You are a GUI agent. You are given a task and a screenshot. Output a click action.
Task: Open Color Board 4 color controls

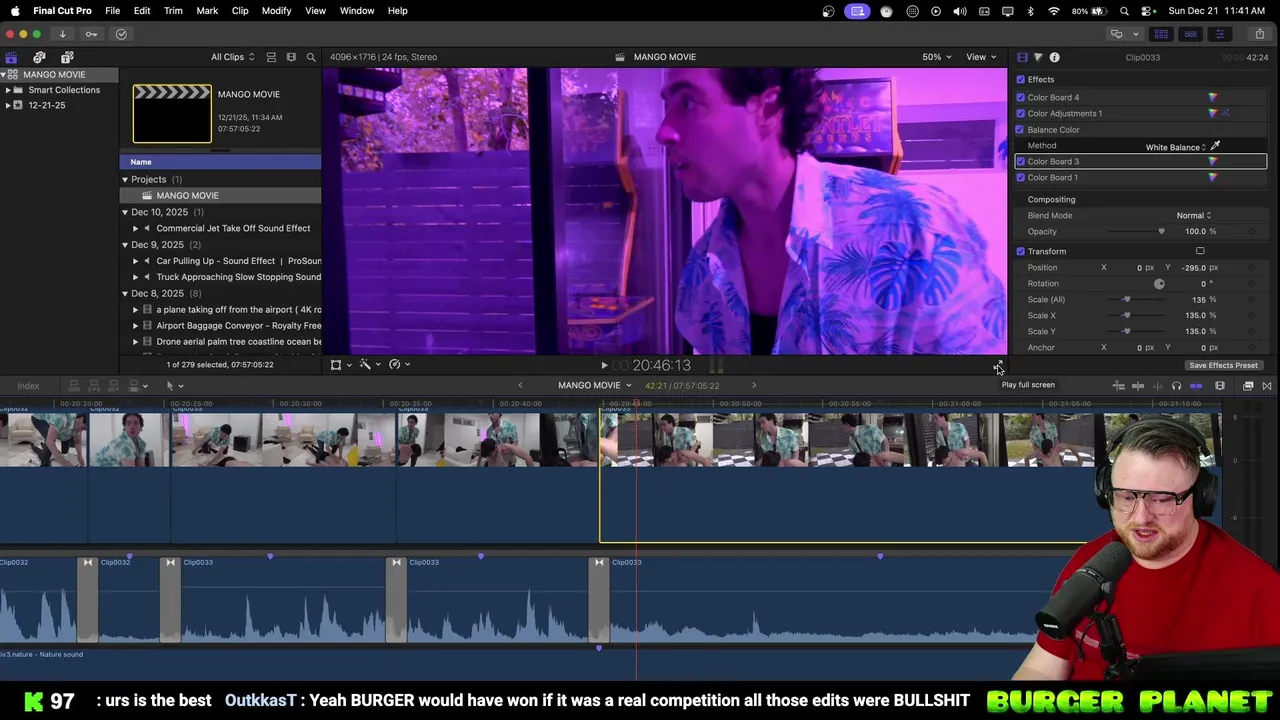coord(1213,97)
